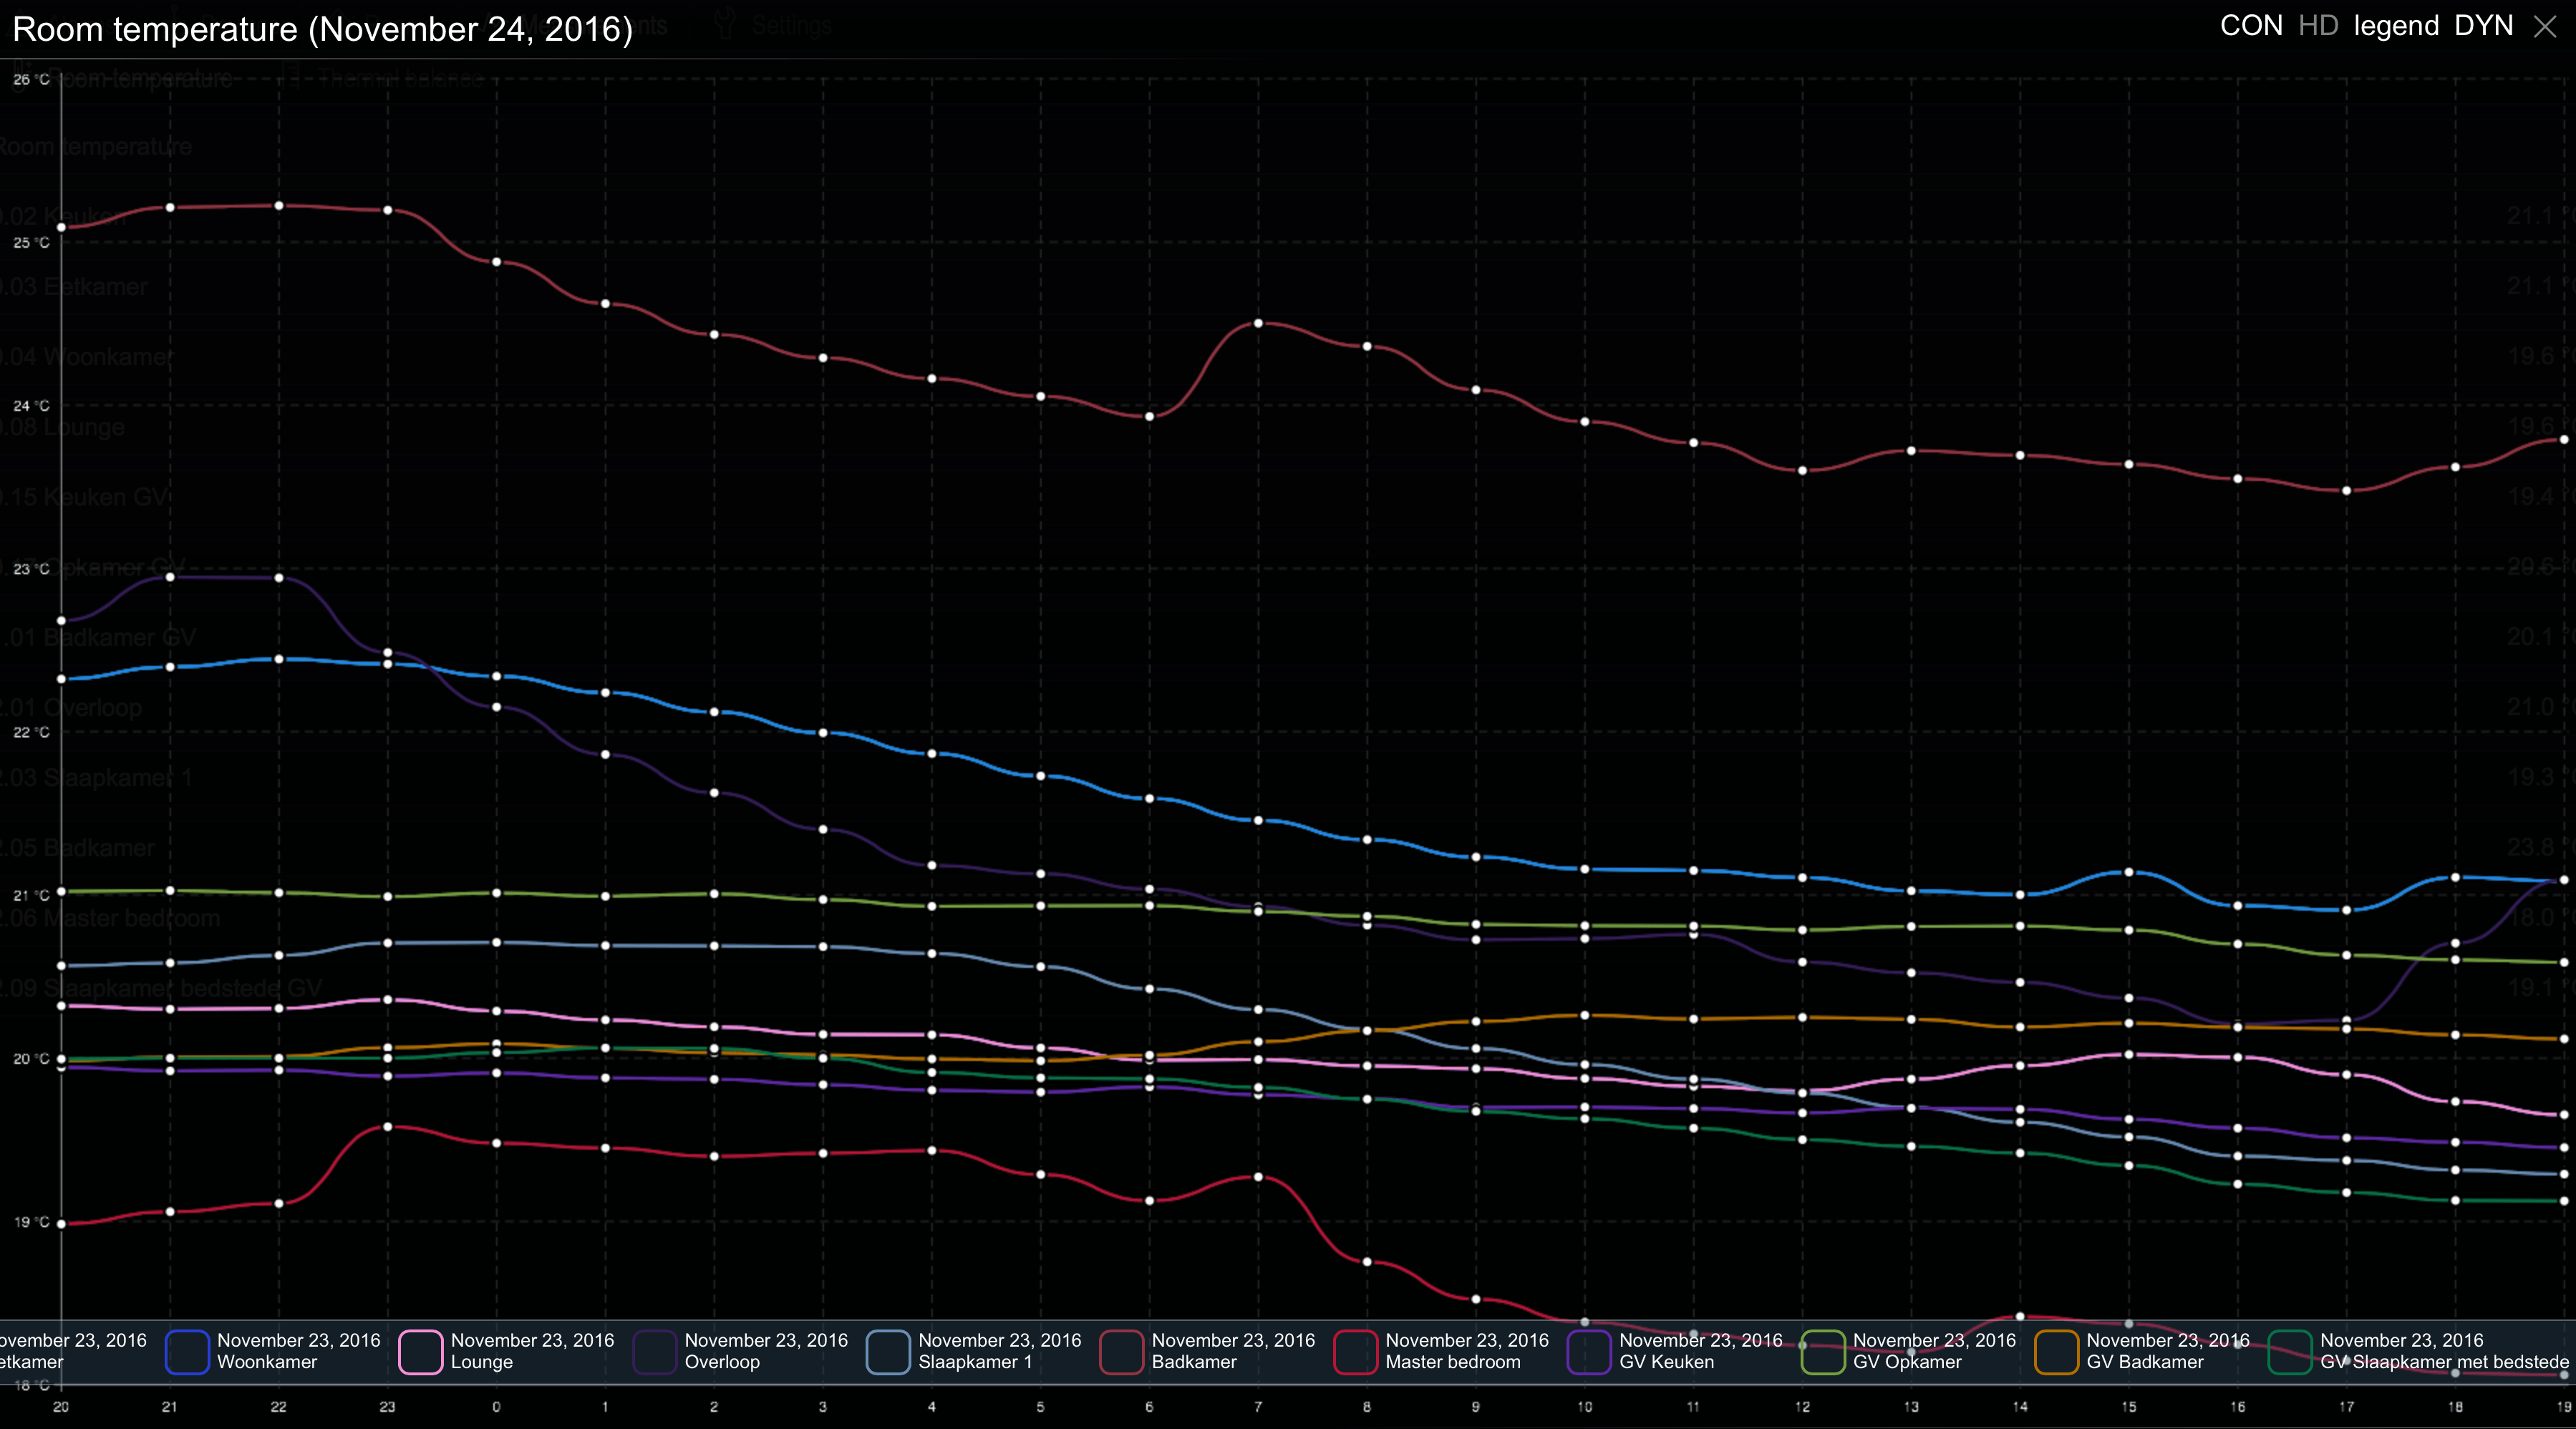The width and height of the screenshot is (2576, 1429).
Task: Click the GV Keuken purple legend box
Action: click(x=1589, y=1352)
